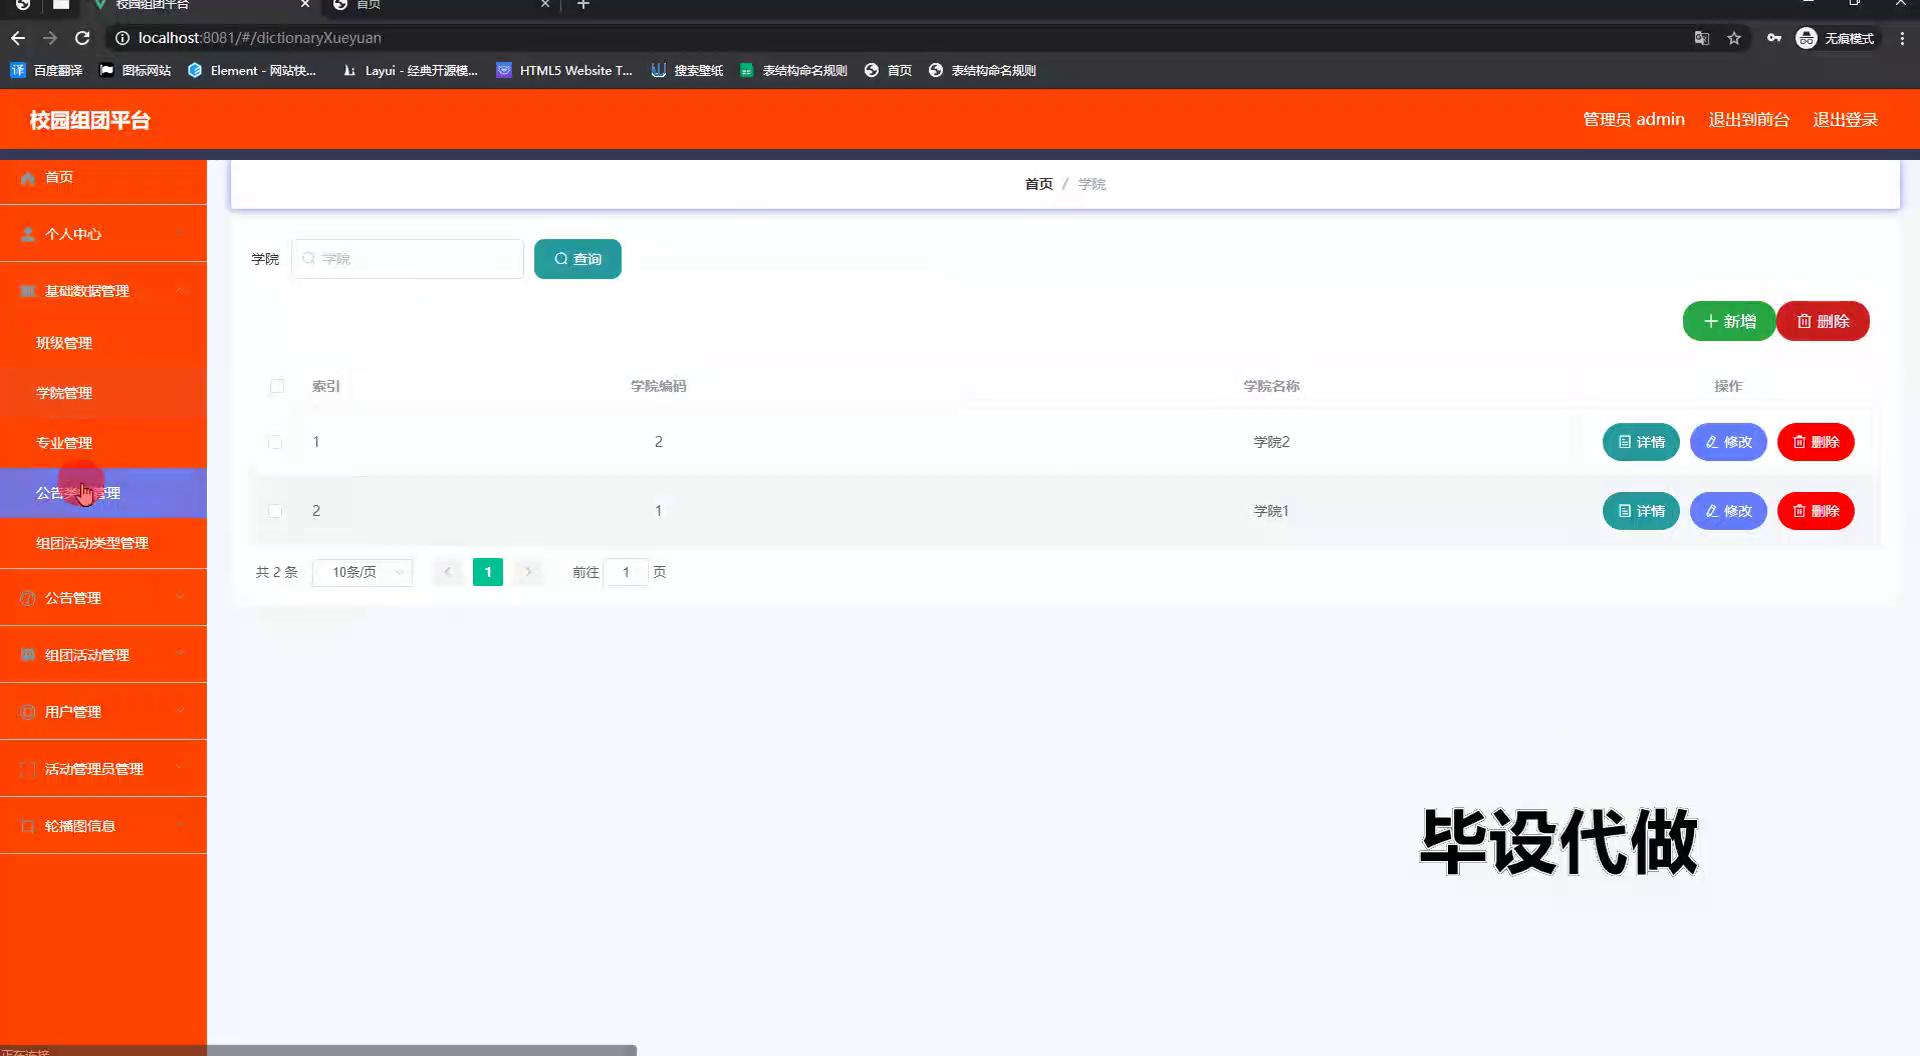Open a new browser tab with plus icon
1920x1056 pixels.
pyautogui.click(x=583, y=5)
